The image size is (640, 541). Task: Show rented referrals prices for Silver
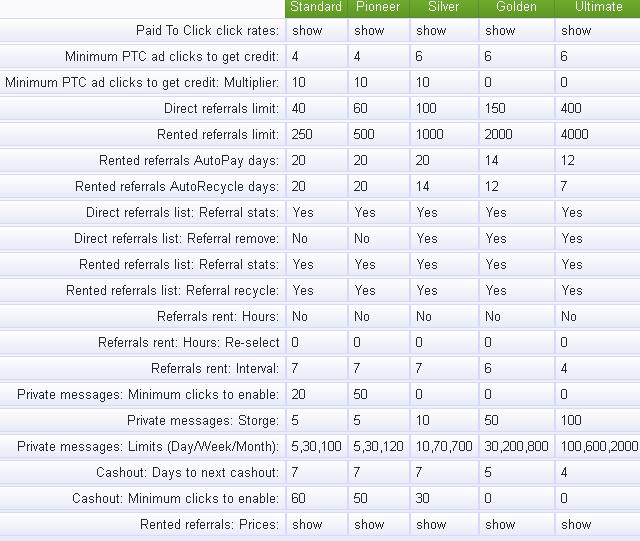(x=431, y=524)
